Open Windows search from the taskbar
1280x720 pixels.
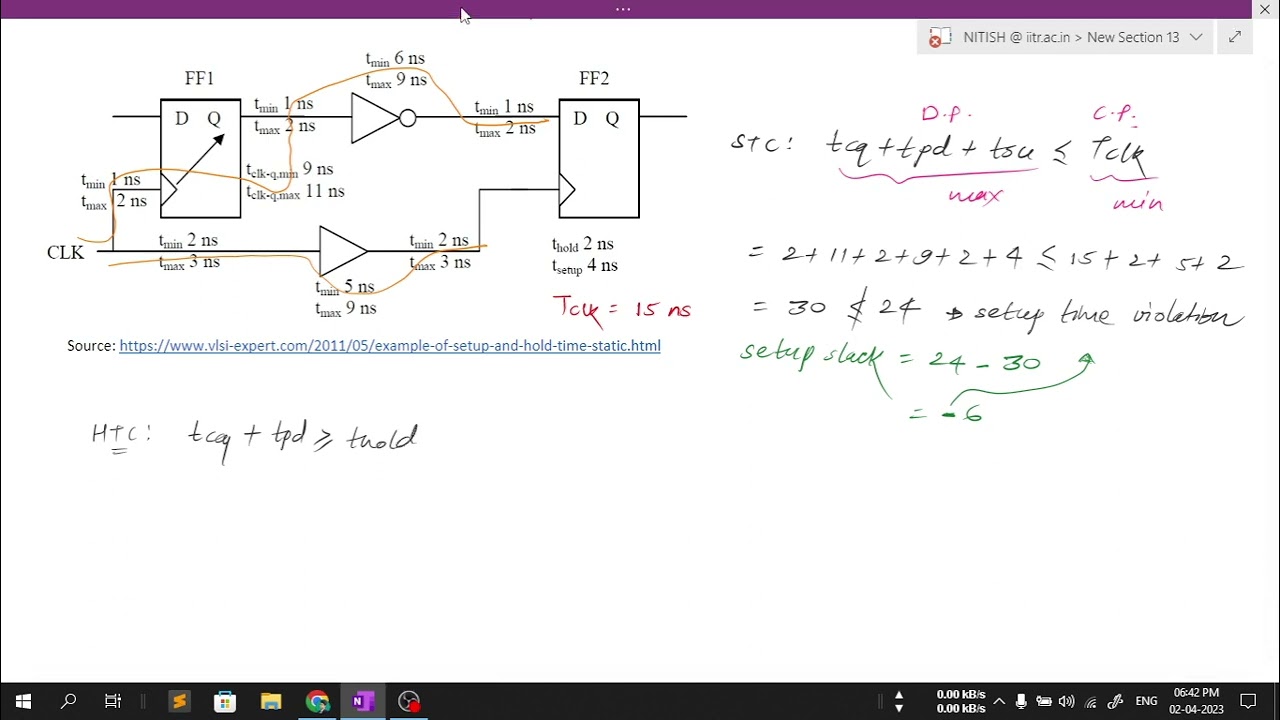(68, 701)
